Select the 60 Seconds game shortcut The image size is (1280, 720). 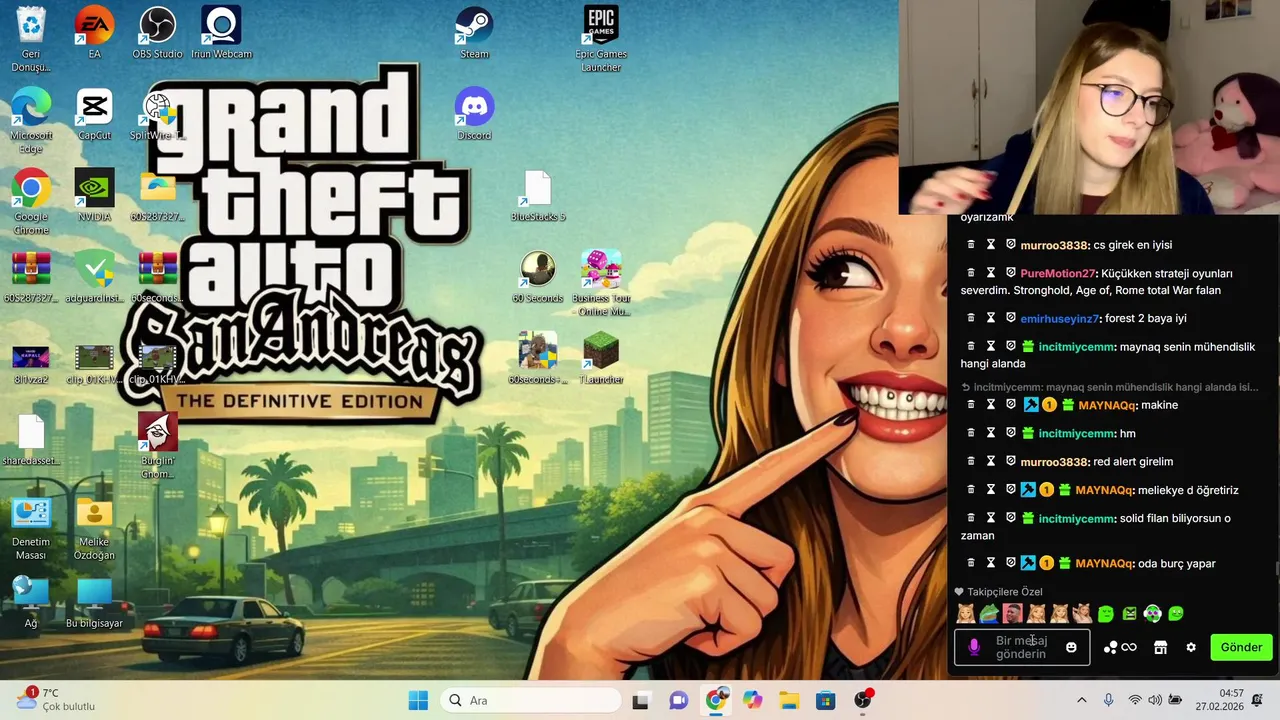pos(538,276)
